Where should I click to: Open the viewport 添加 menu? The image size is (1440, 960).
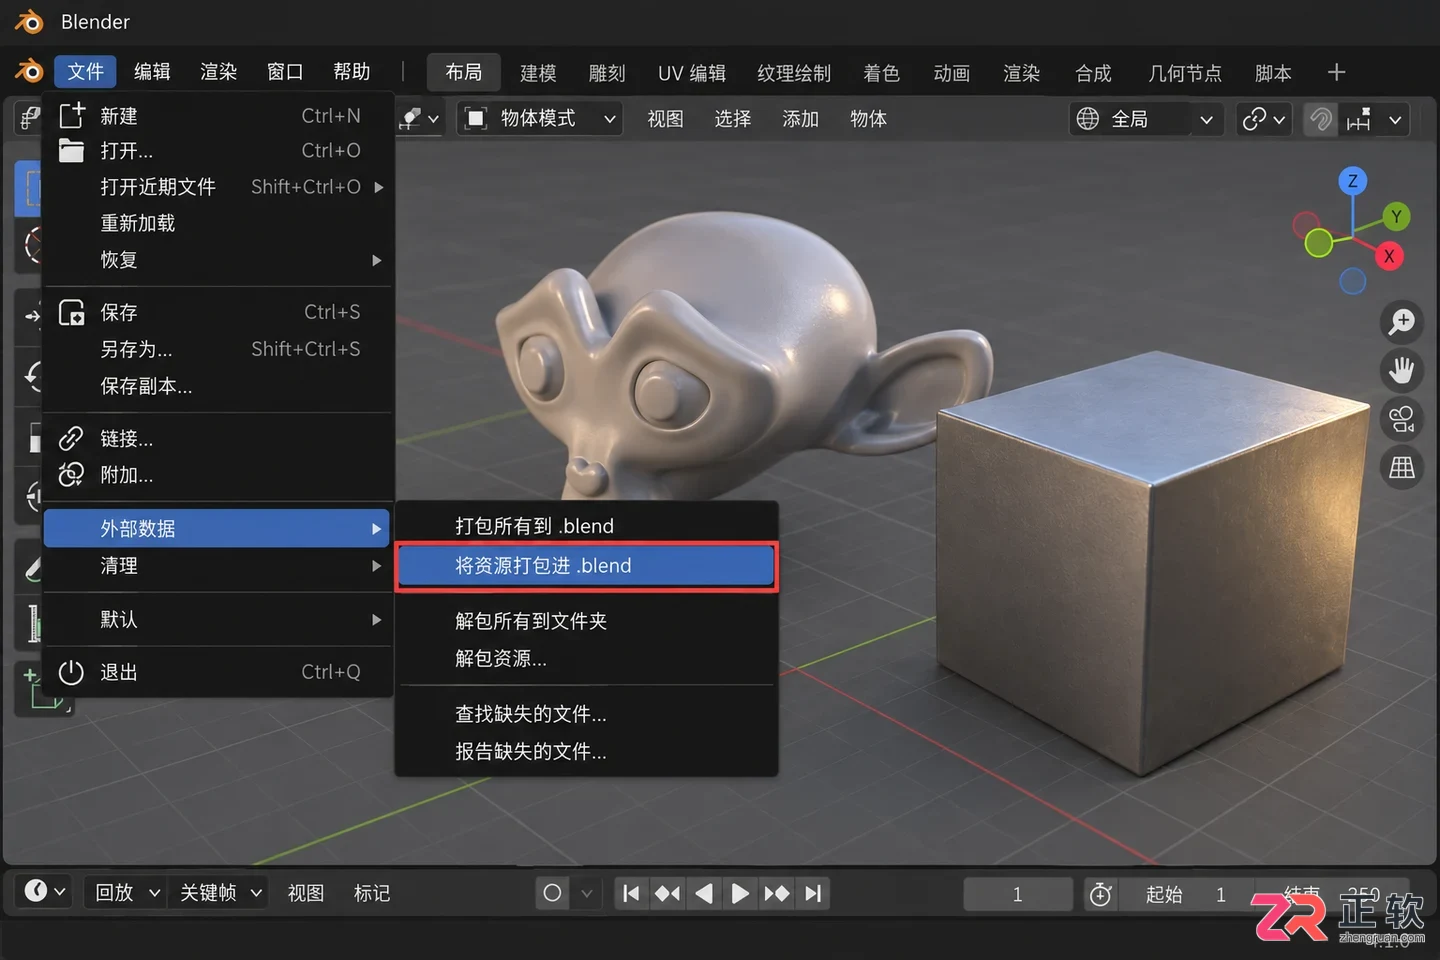[x=800, y=119]
